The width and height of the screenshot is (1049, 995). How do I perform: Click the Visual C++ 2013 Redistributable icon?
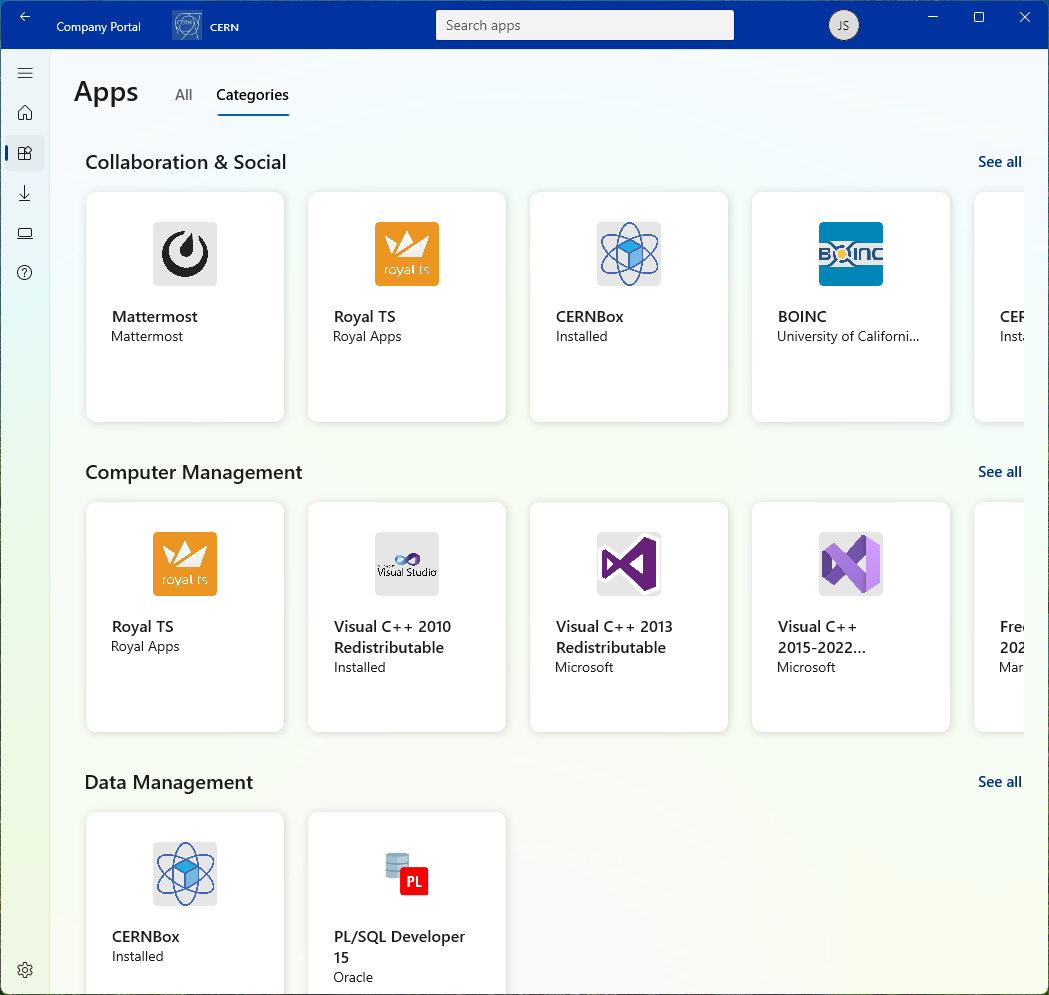[x=629, y=563]
